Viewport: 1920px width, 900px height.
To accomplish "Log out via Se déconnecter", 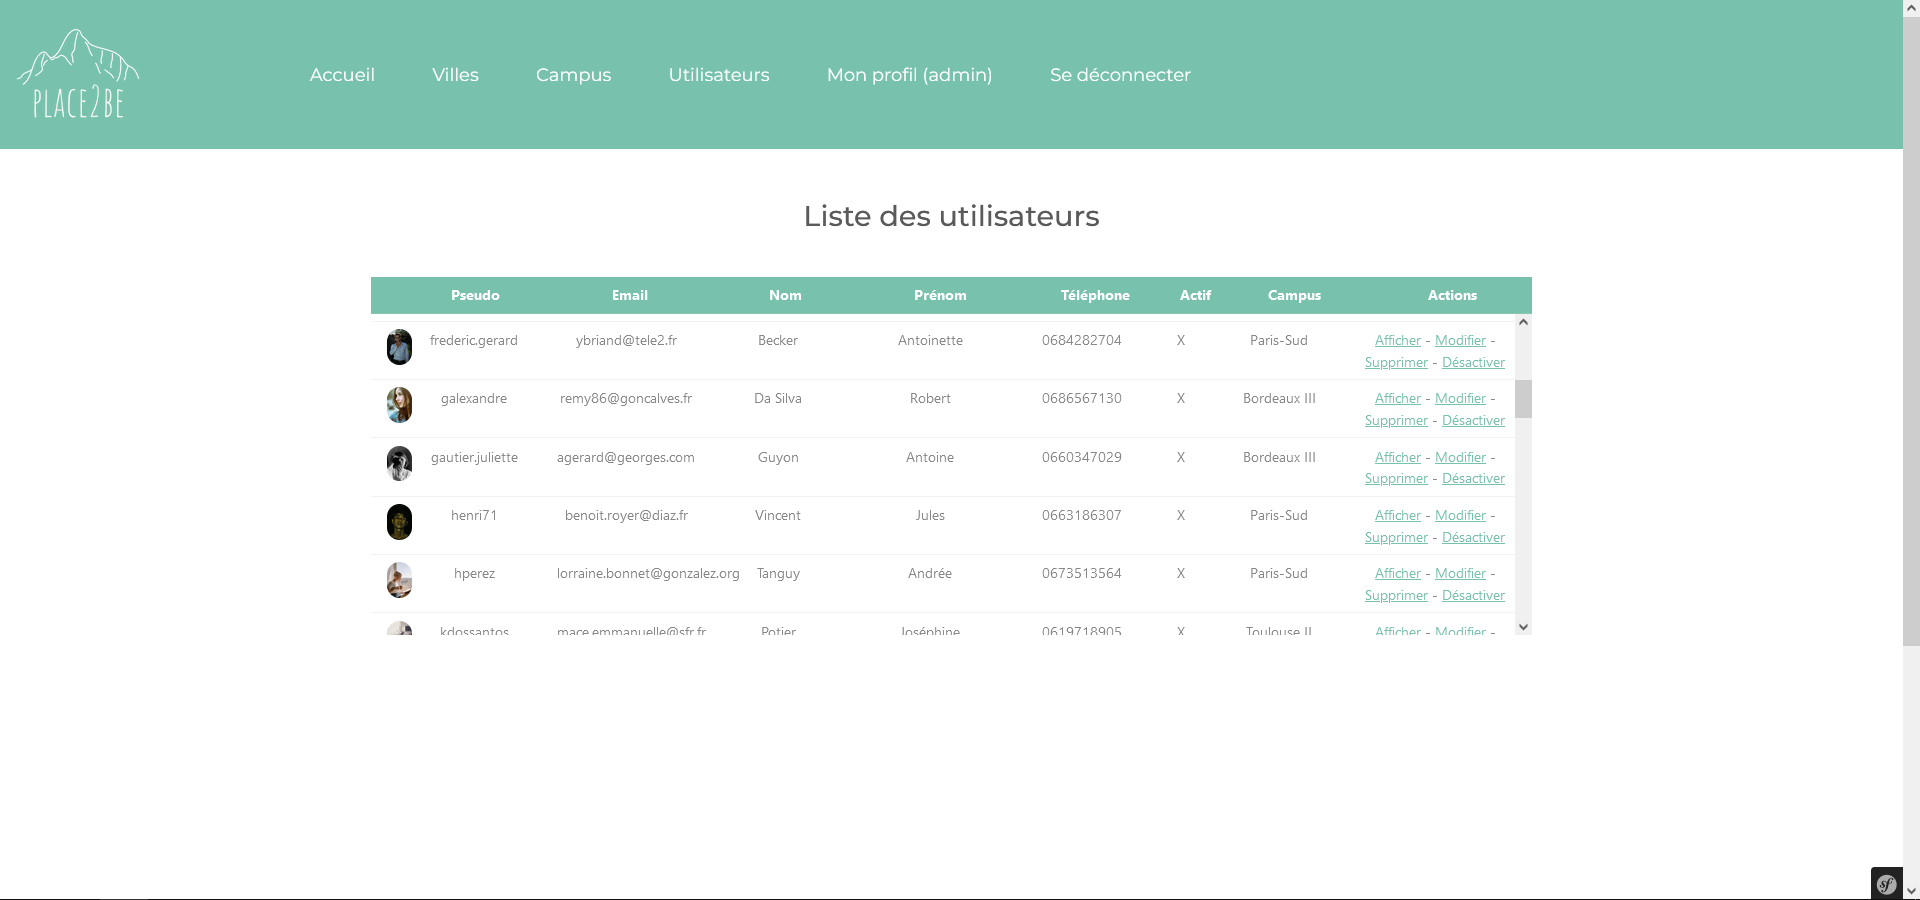I will (x=1120, y=75).
